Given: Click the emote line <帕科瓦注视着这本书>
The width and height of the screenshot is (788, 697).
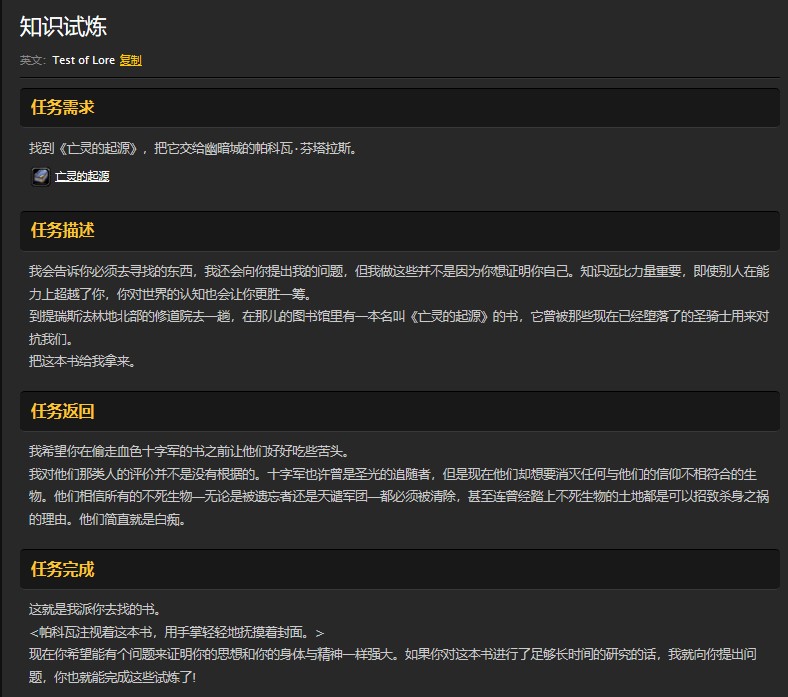Looking at the screenshot, I should coord(177,632).
